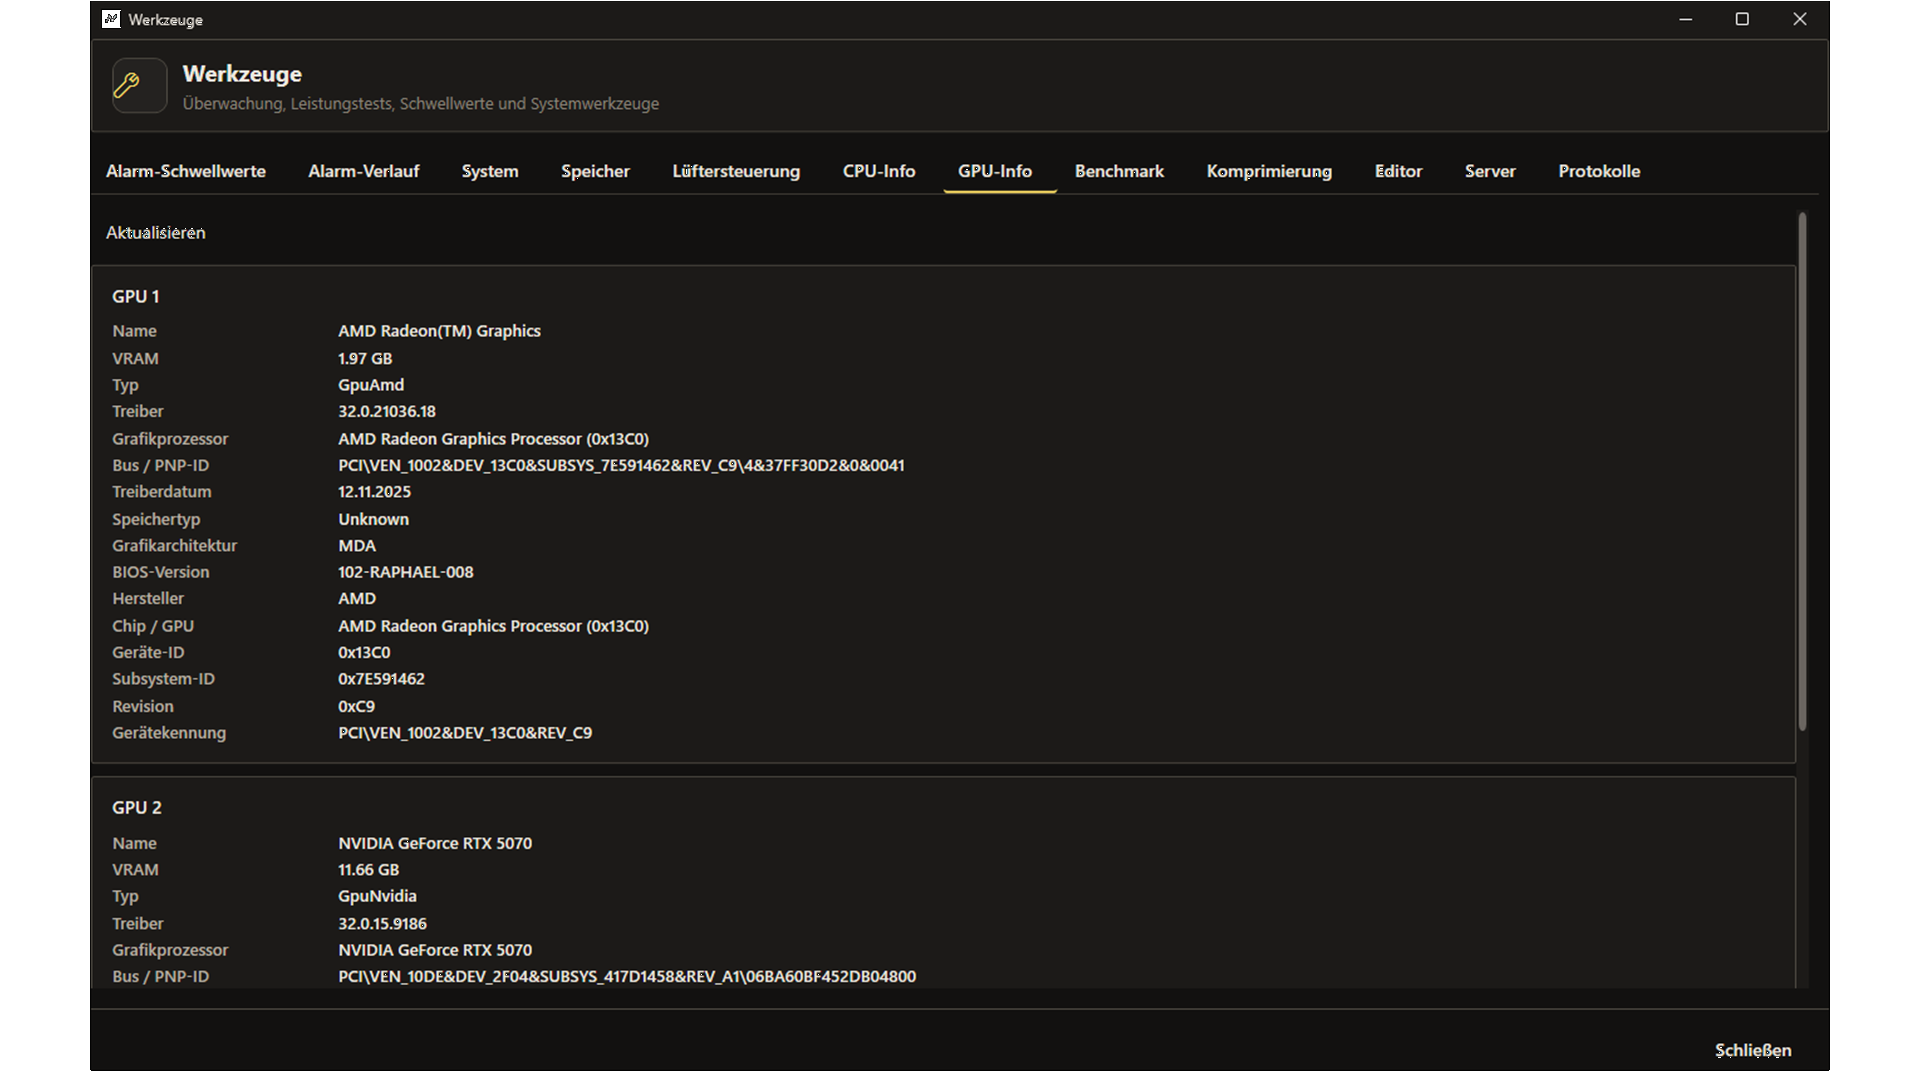Click the Aktualisieren button
The height and width of the screenshot is (1080, 1920).
coord(156,232)
